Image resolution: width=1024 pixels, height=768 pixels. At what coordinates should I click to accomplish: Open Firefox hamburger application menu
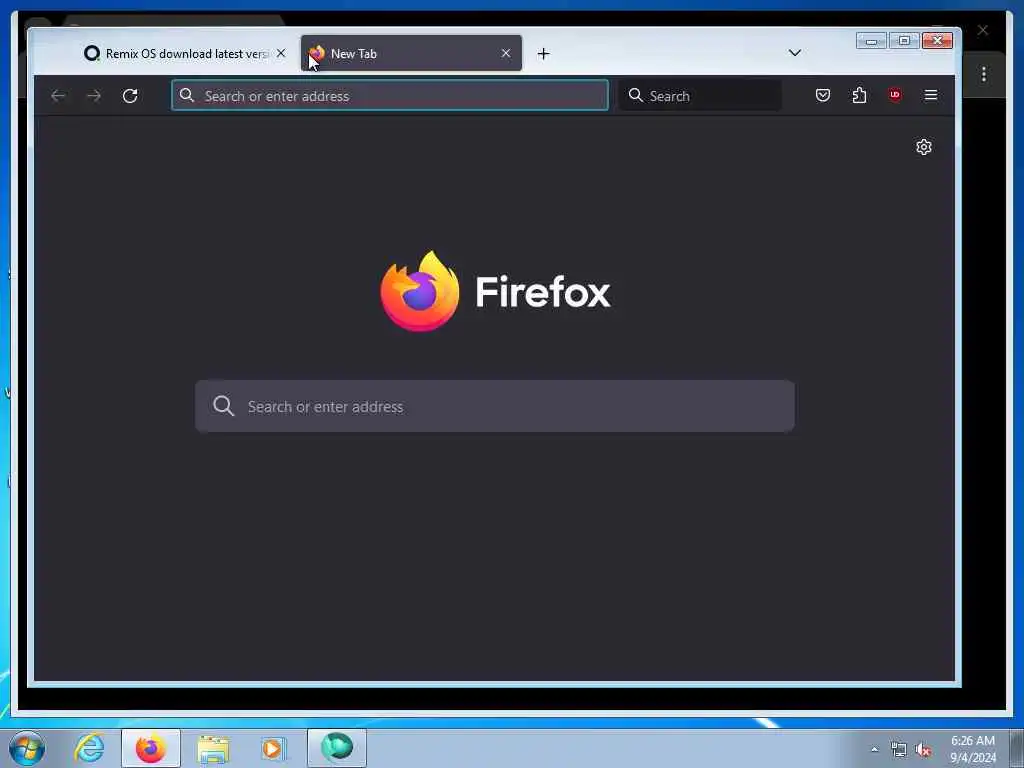(931, 95)
